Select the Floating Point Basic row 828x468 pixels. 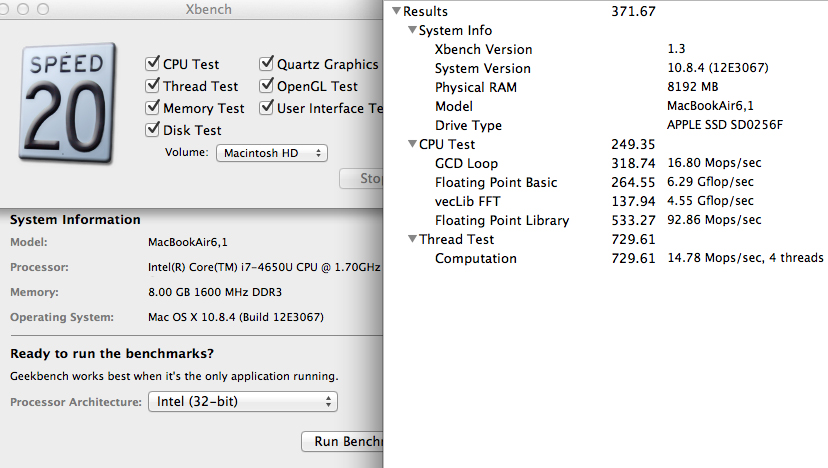pyautogui.click(x=606, y=182)
